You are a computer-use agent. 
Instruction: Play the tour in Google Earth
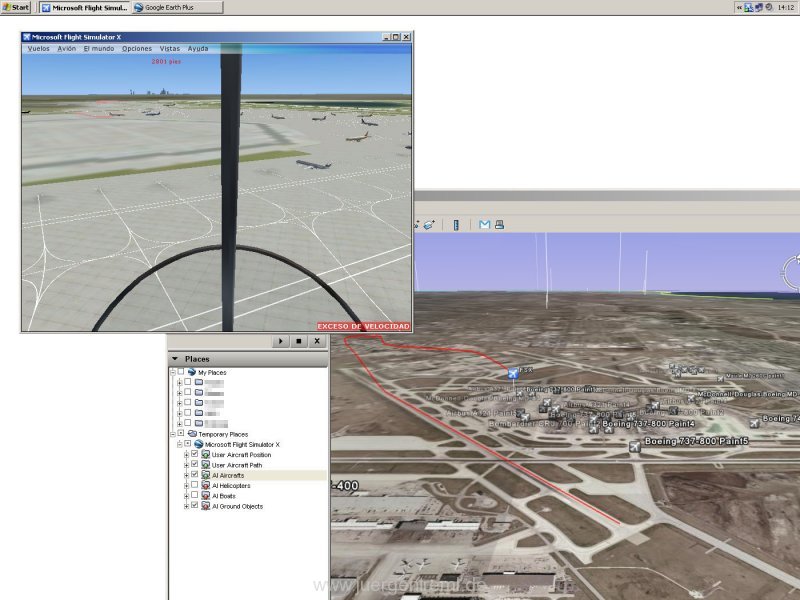click(280, 341)
